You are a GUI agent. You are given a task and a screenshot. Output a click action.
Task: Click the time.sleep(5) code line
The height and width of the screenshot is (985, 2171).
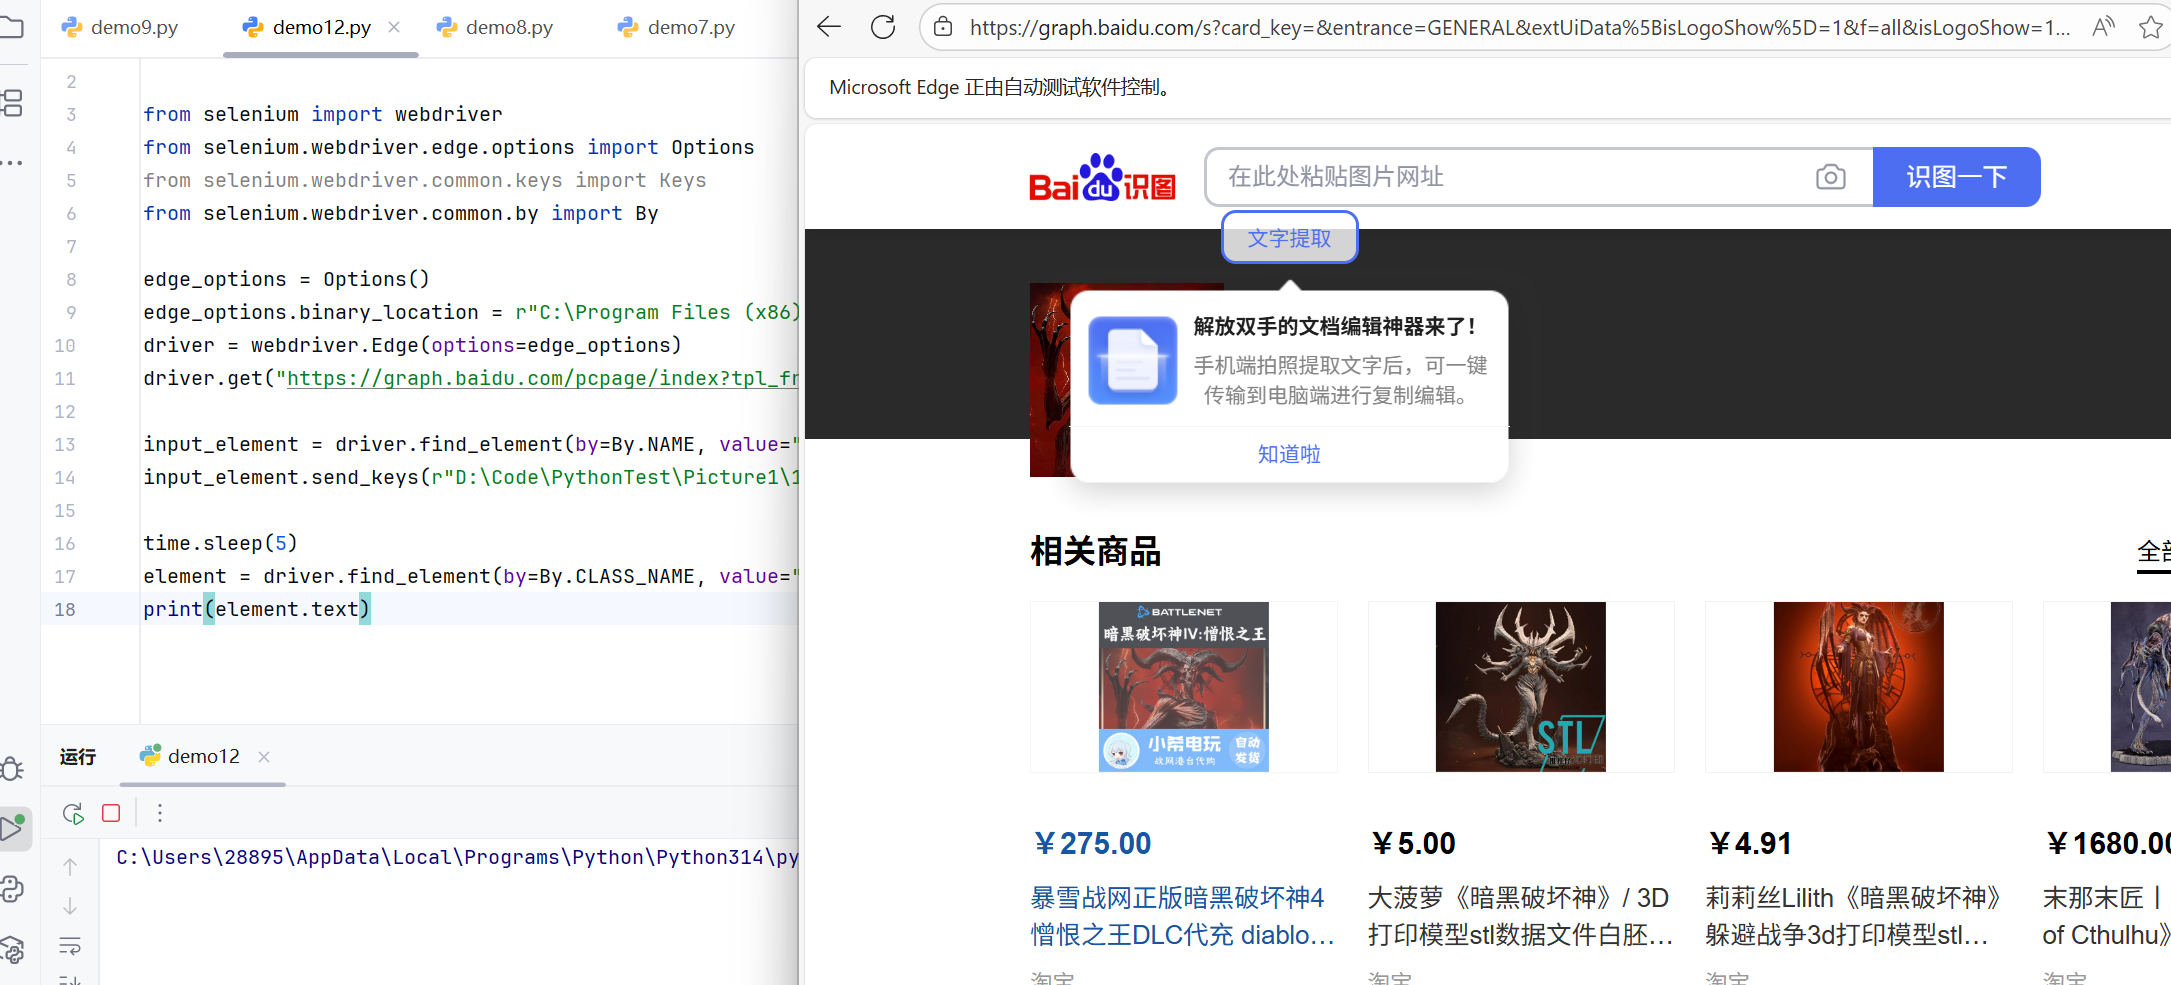tap(220, 543)
